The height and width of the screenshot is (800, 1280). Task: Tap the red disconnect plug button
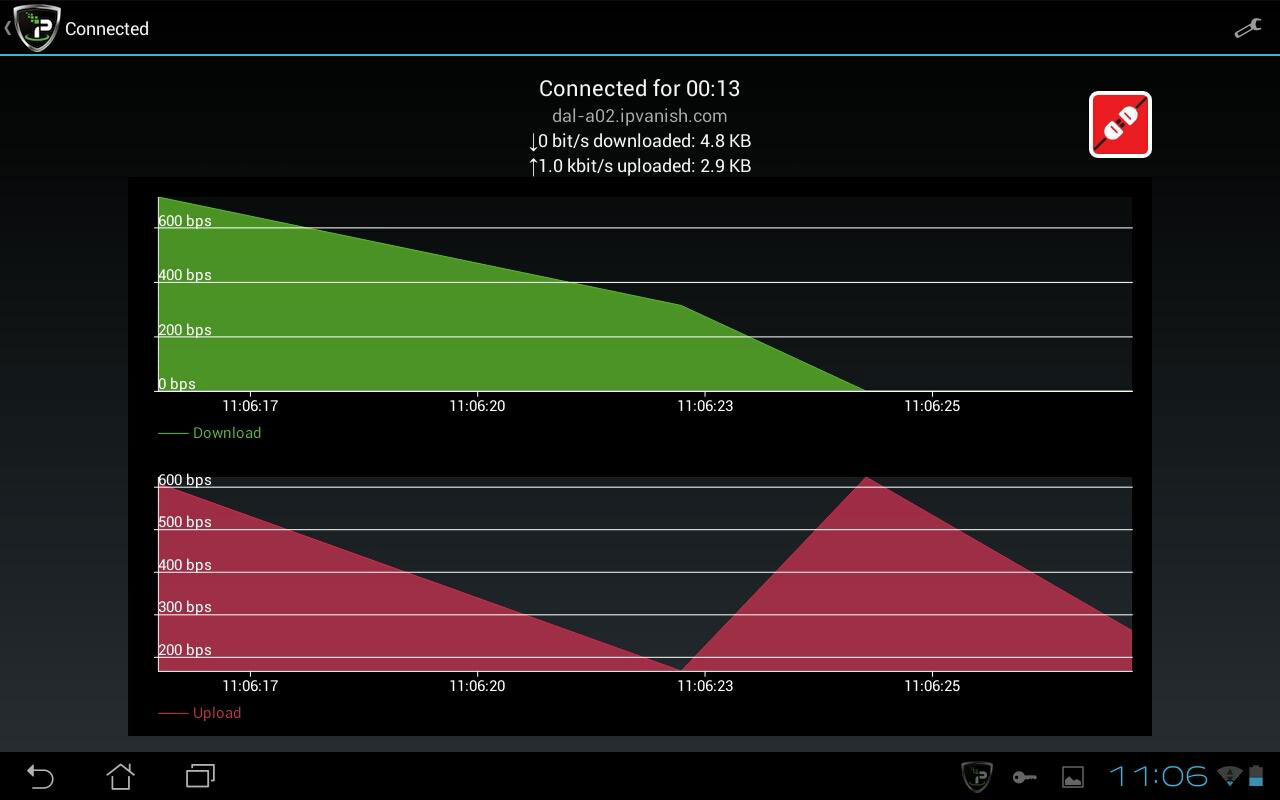(x=1120, y=125)
